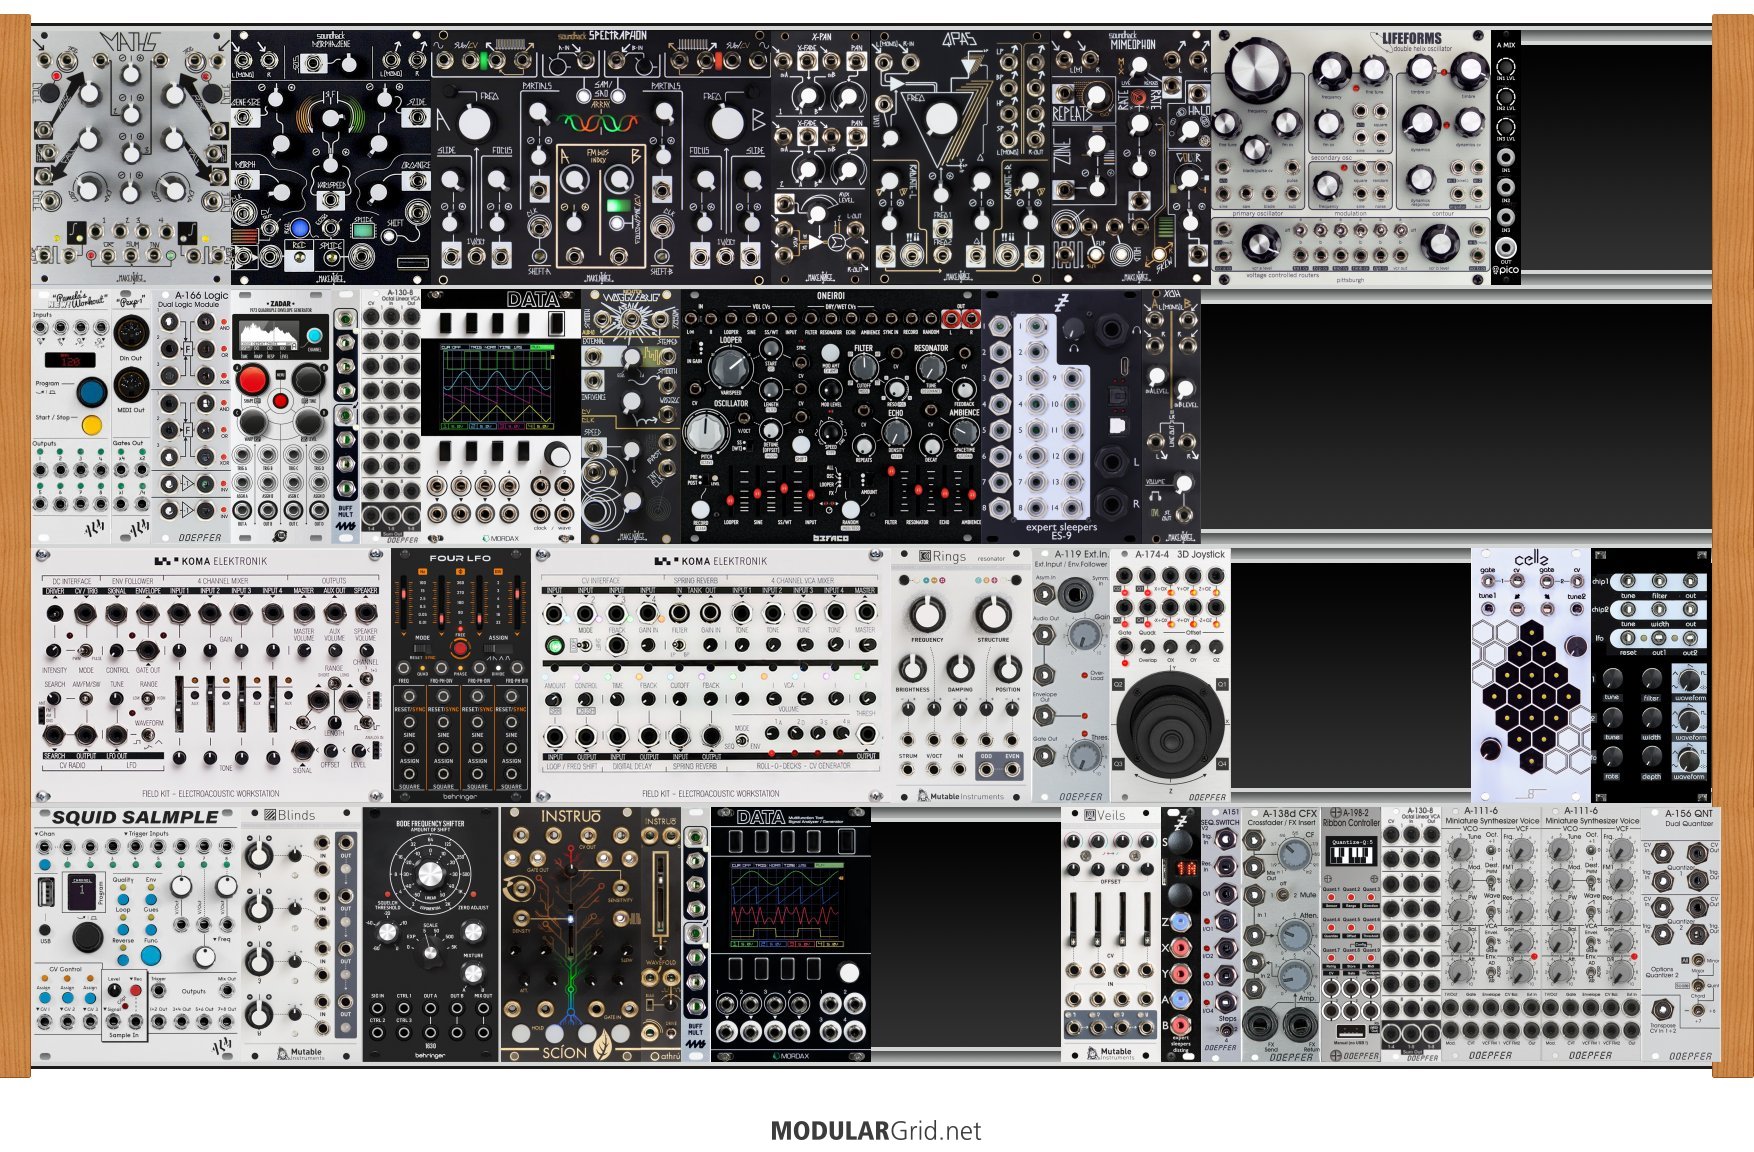Open the ModularGrid.net logo link

pos(876,1131)
